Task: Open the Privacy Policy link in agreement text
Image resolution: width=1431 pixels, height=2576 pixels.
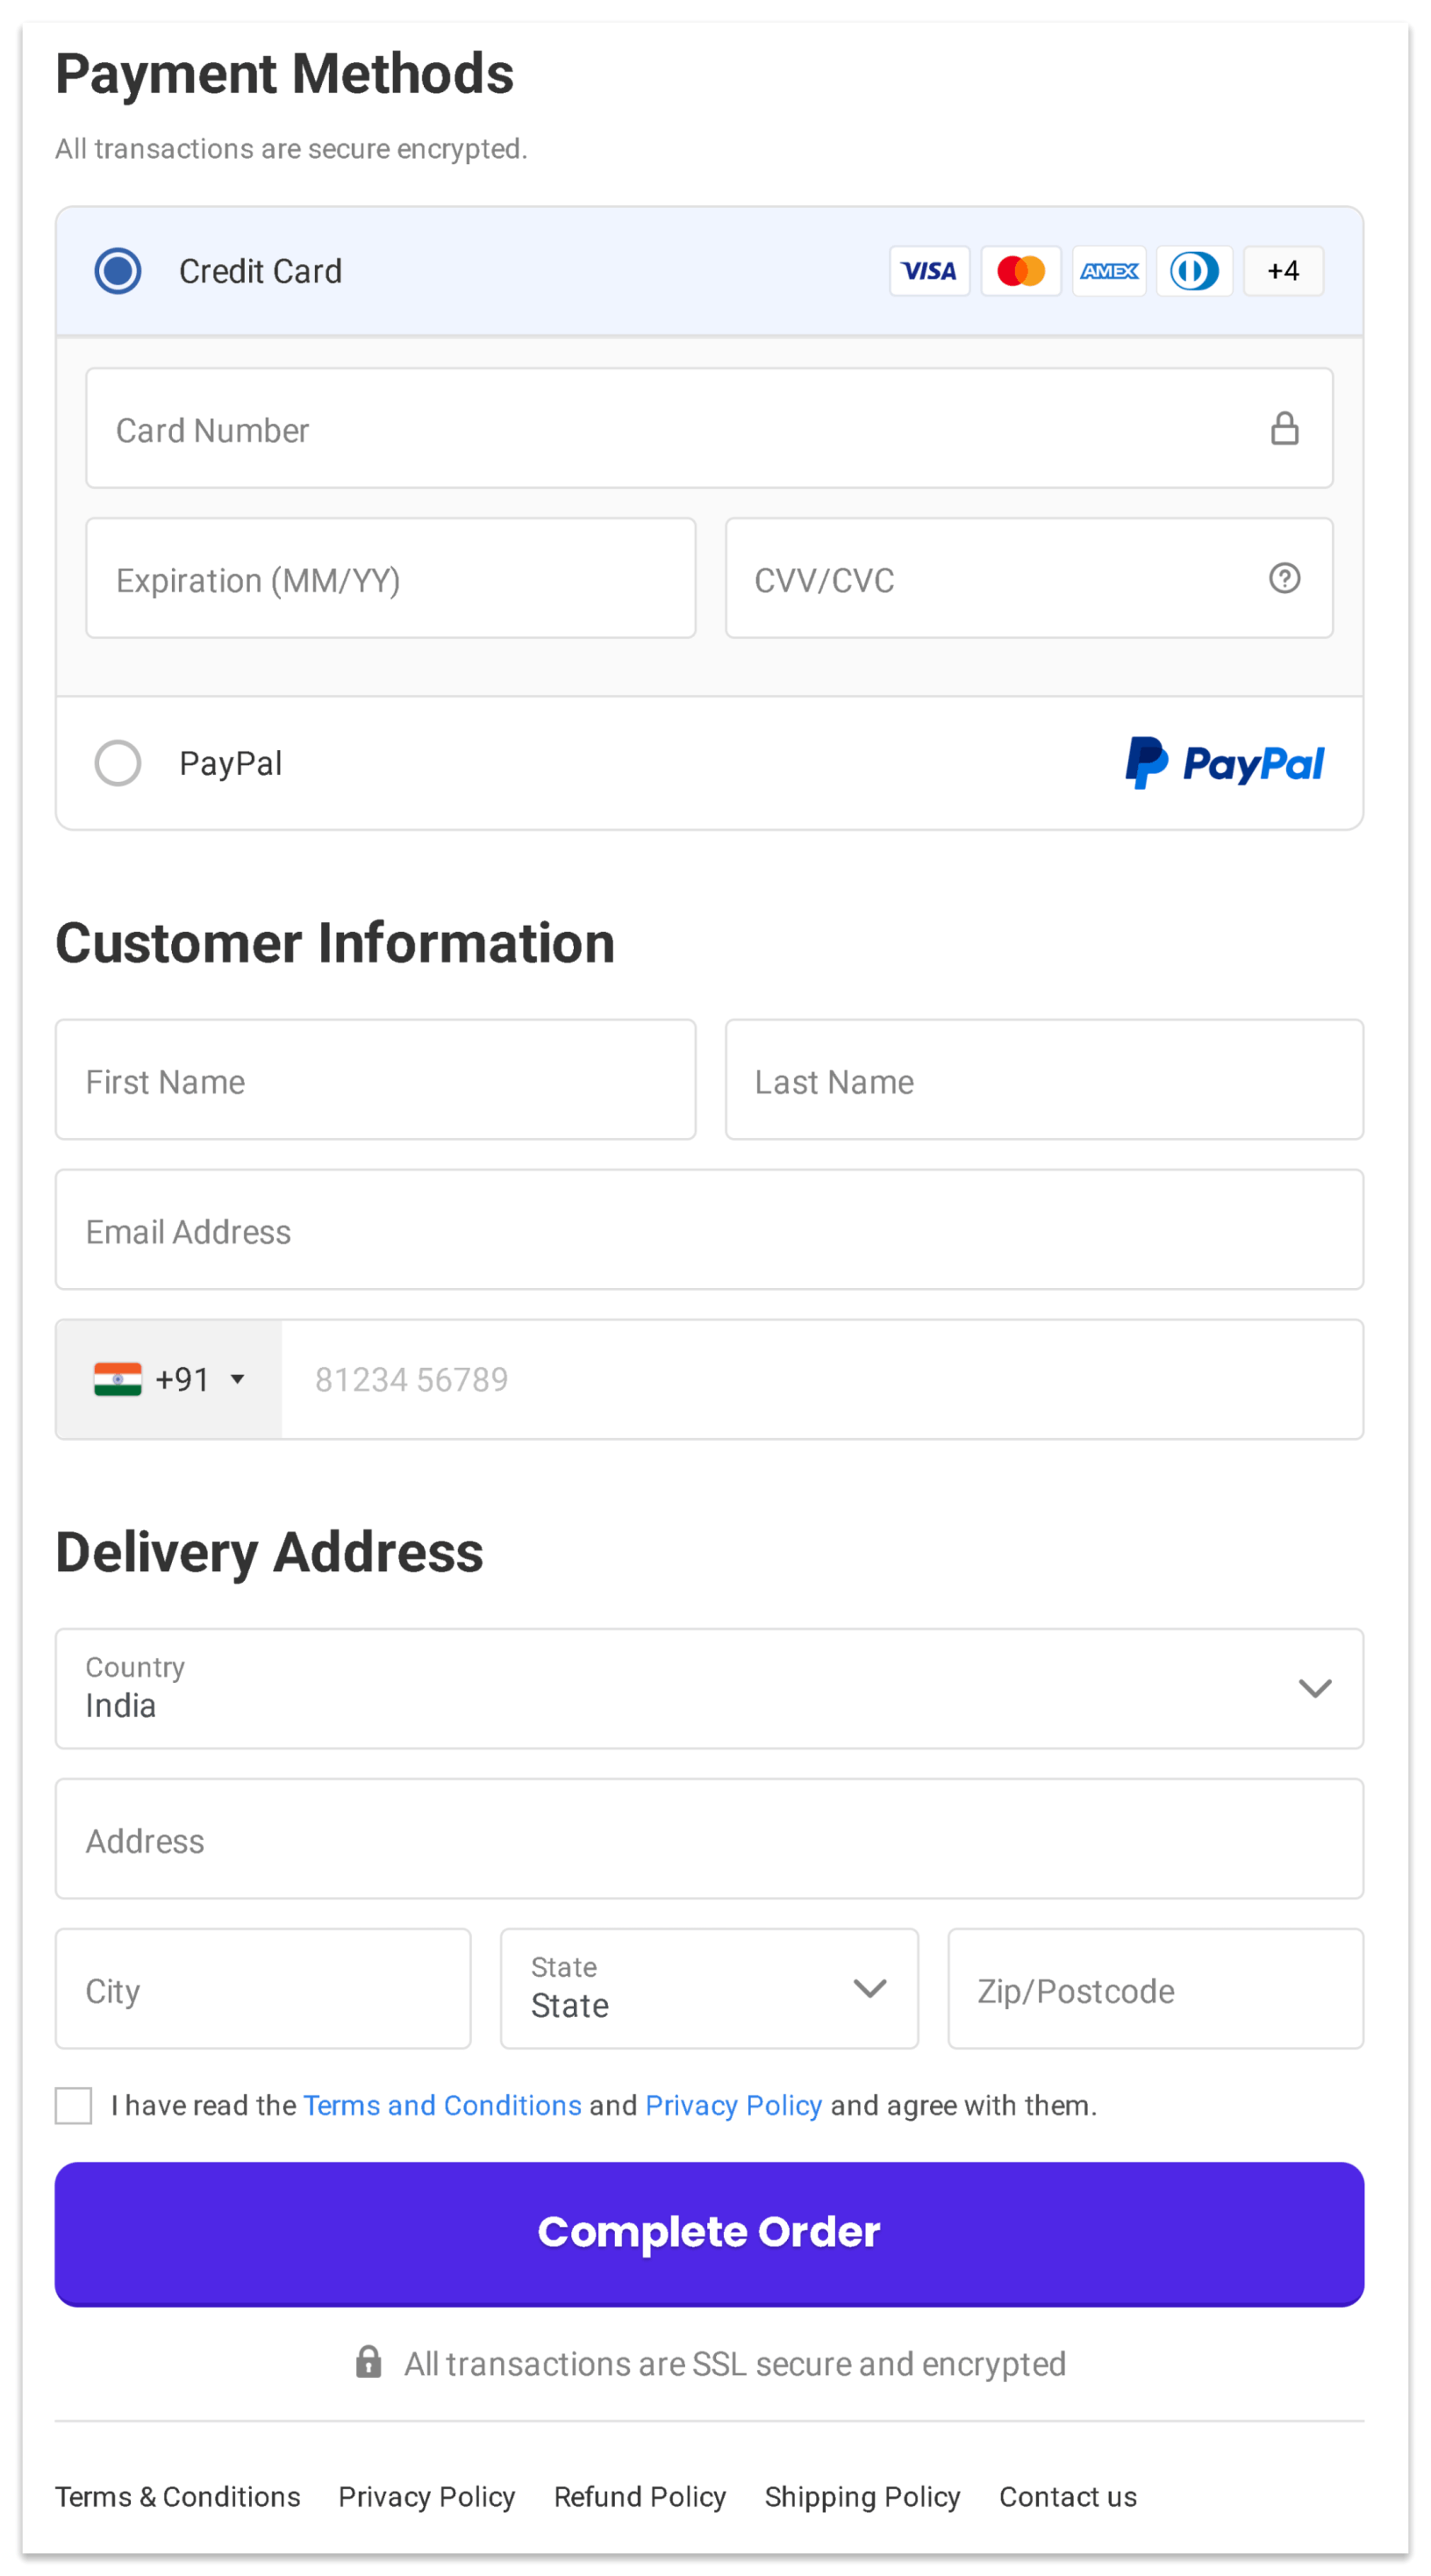Action: pyautogui.click(x=733, y=2104)
